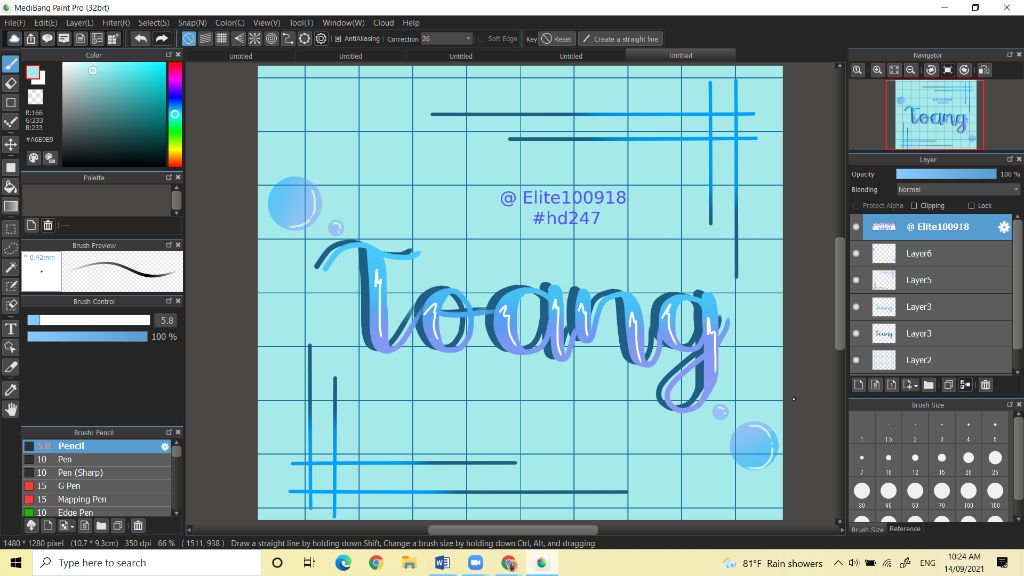Open the Pencil brush settings gear
The image size is (1024, 576).
click(x=165, y=446)
